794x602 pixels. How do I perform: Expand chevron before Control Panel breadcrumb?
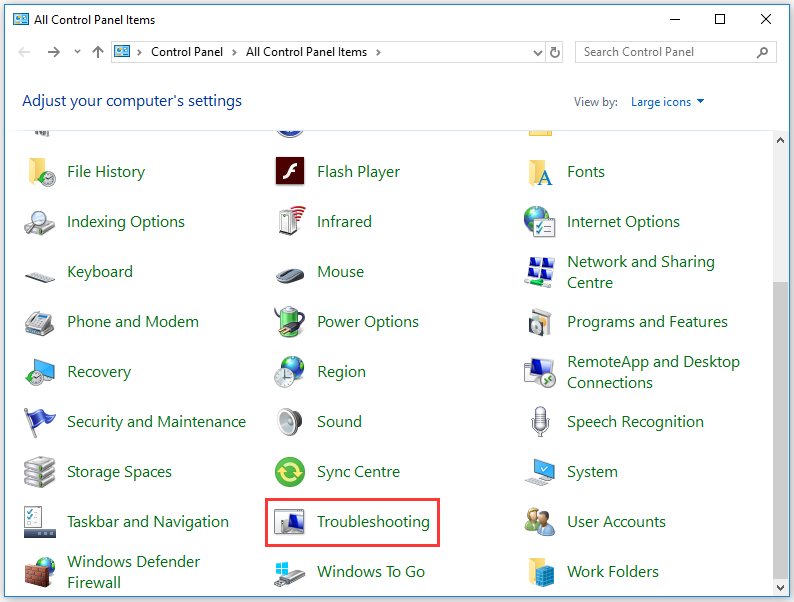click(139, 52)
